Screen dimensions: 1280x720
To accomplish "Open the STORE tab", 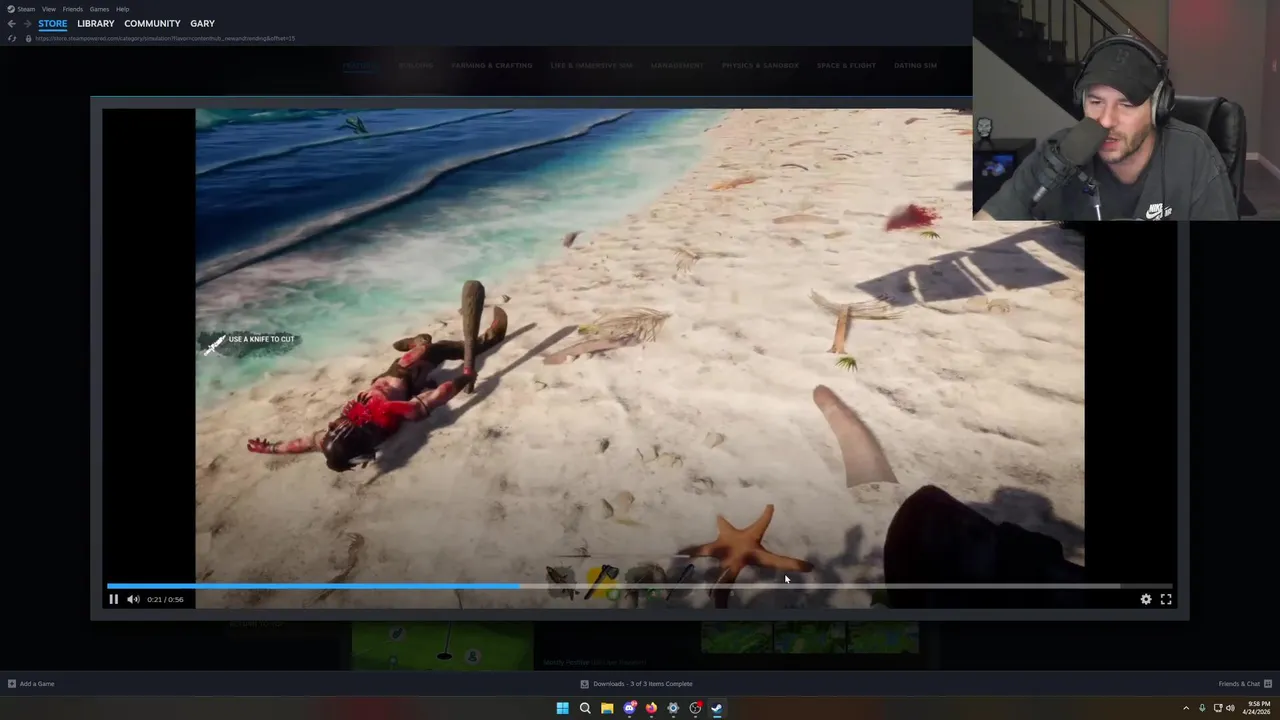I will coord(53,23).
